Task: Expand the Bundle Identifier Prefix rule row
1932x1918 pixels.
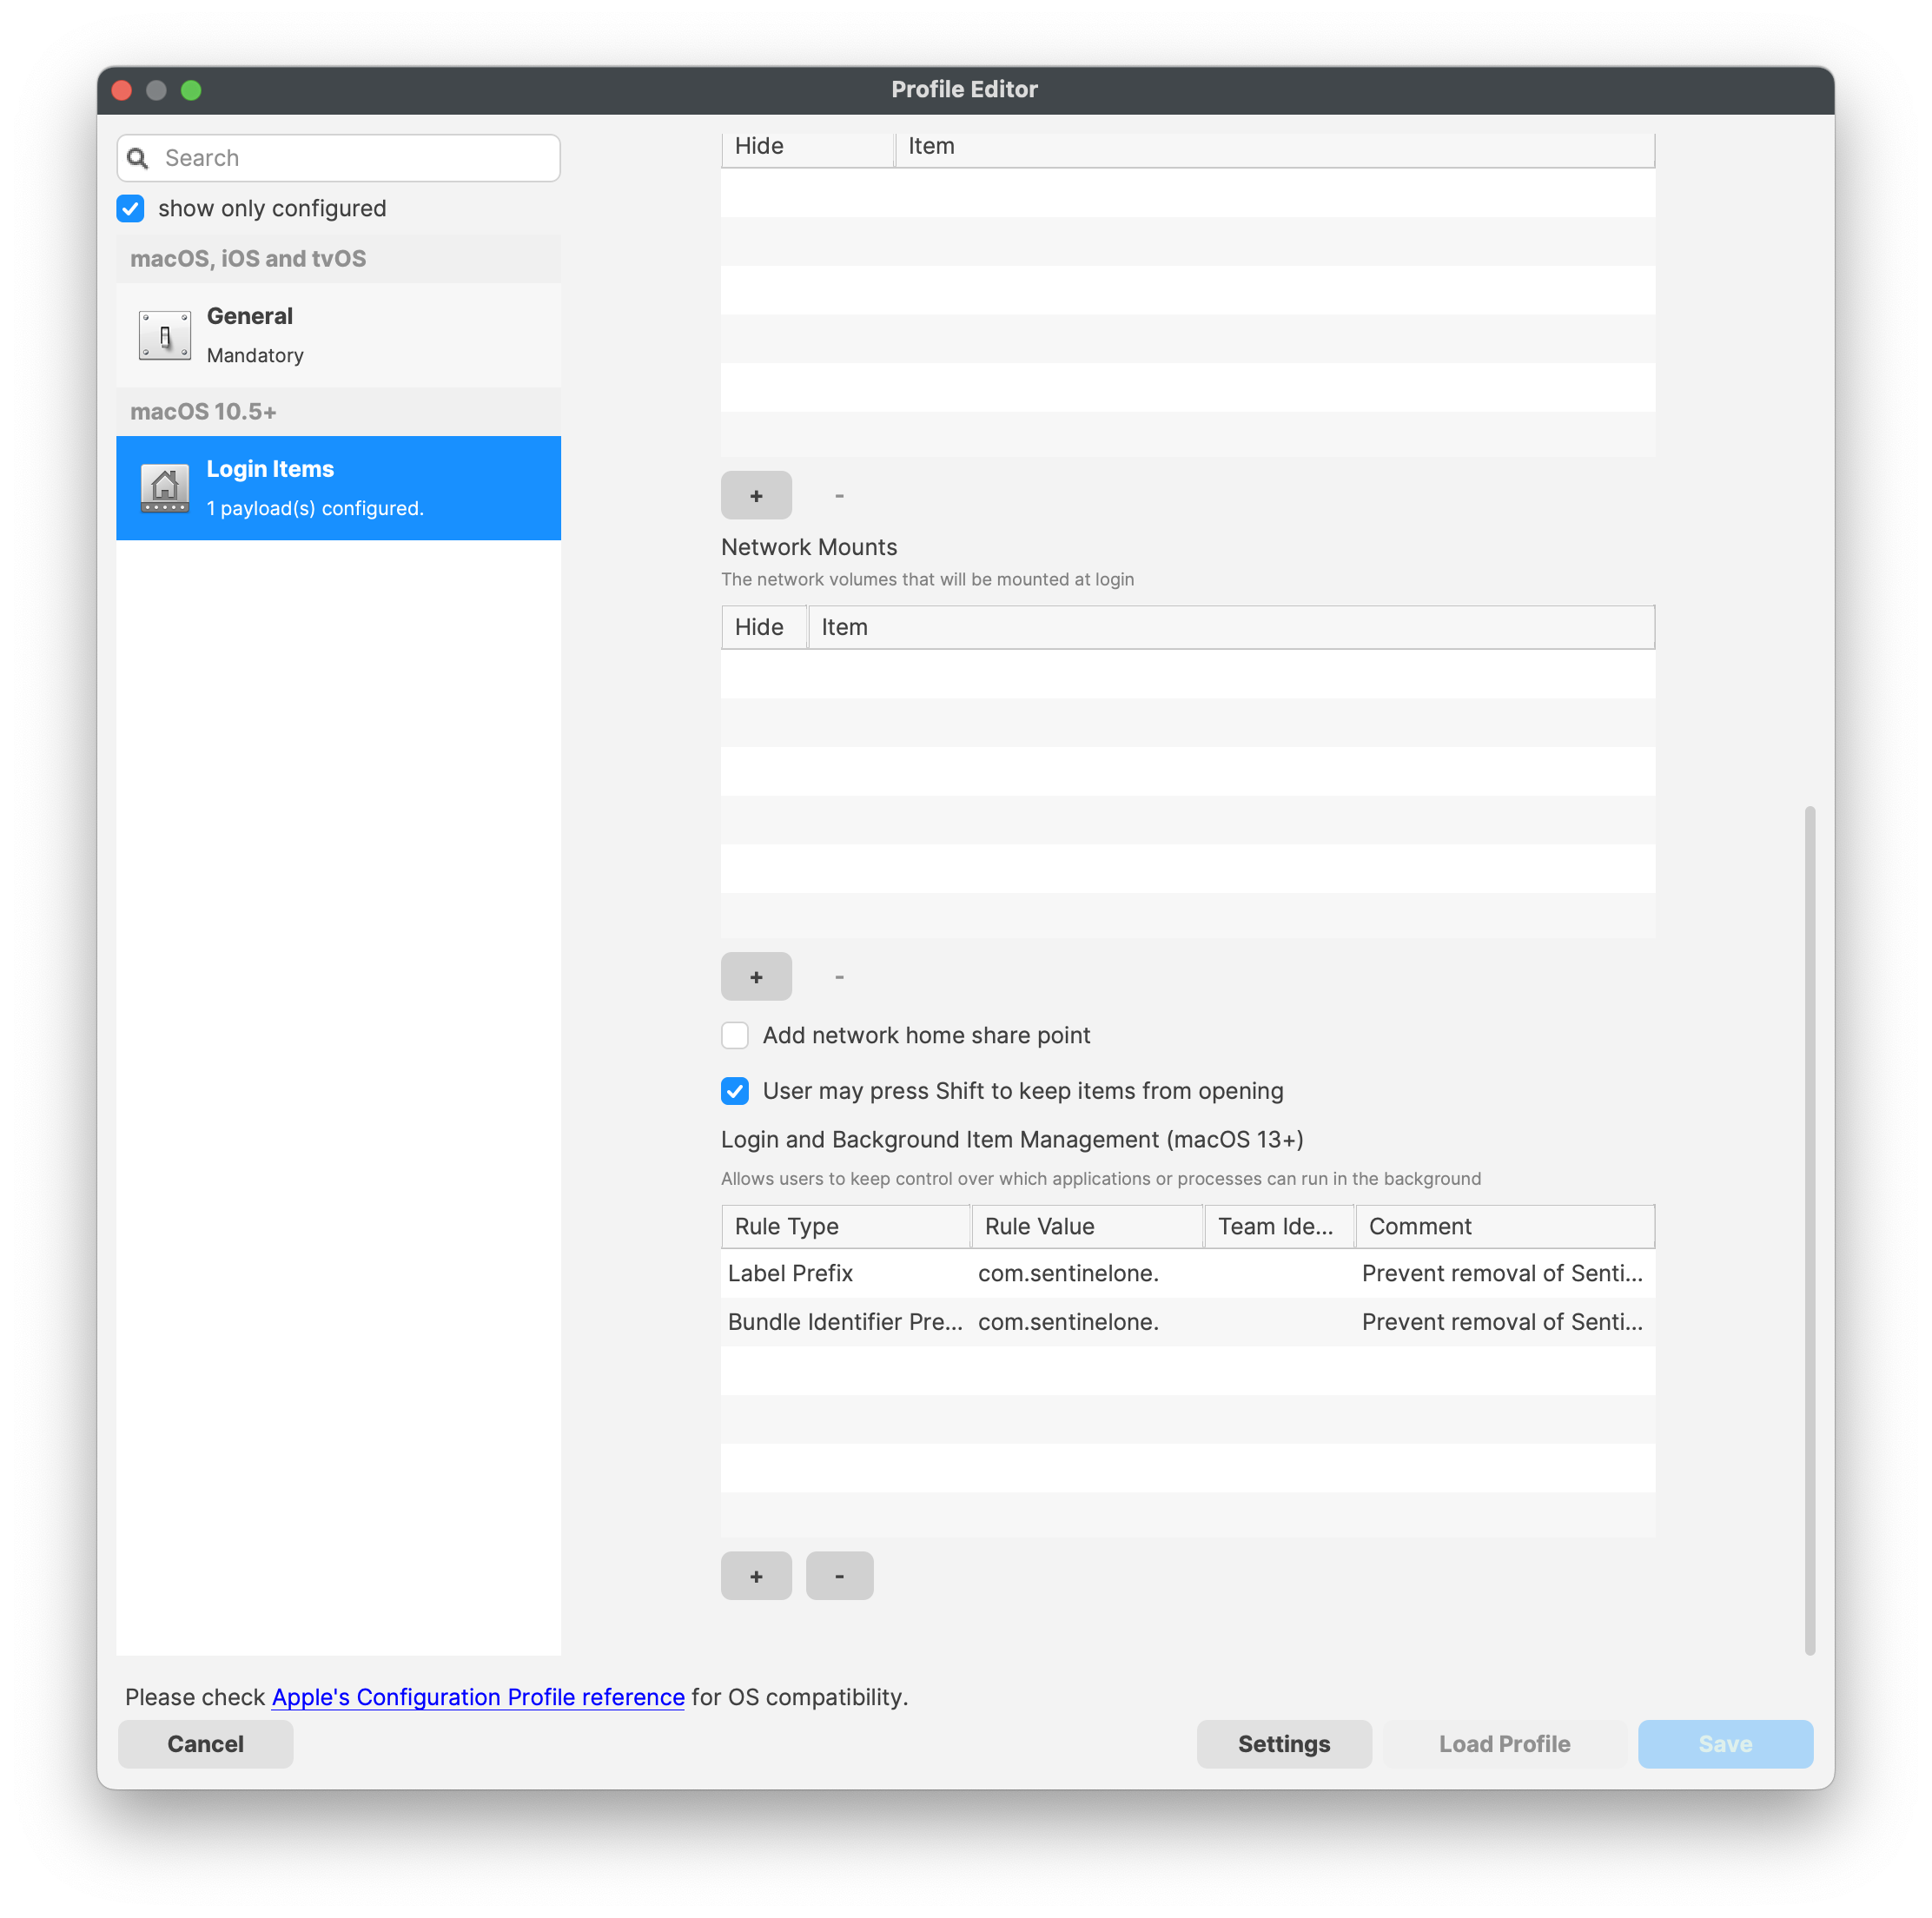Action: pos(1189,1321)
